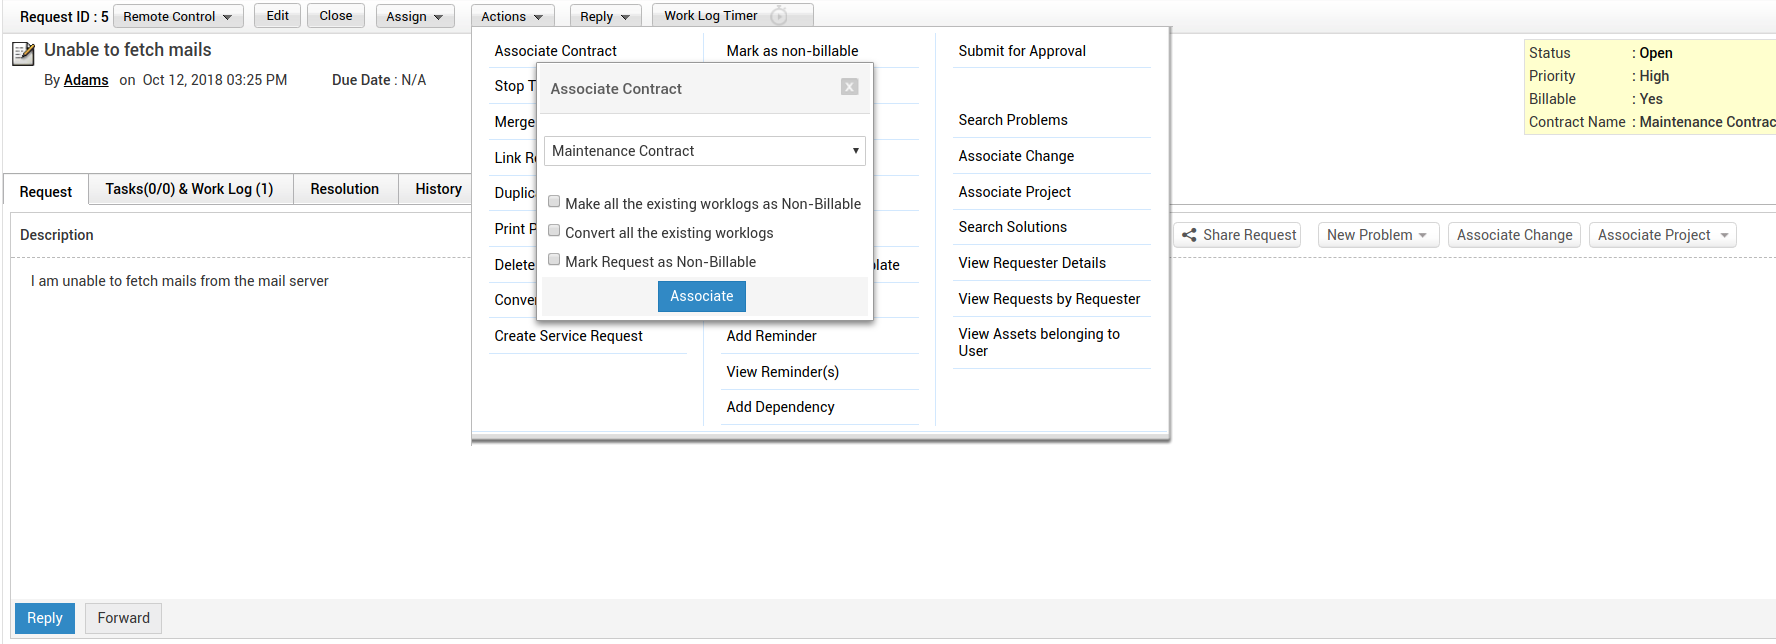Expand the Assign dropdown
1776x644 pixels.
click(x=414, y=17)
